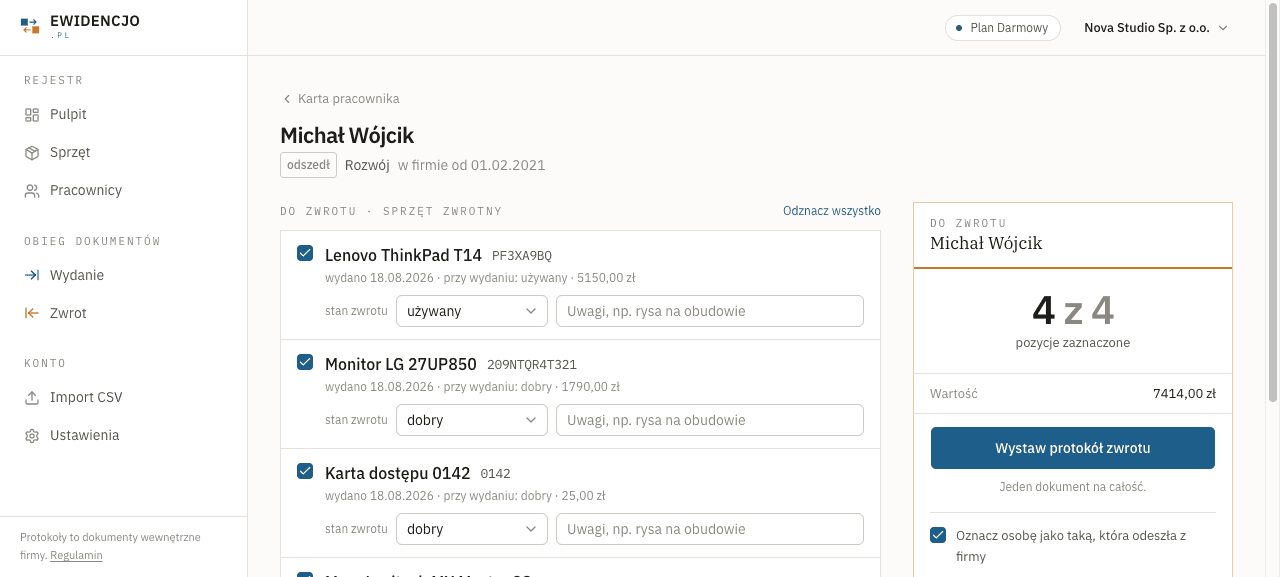Click serial number 209NTQR4T321
The image size is (1280, 577).
[532, 365]
